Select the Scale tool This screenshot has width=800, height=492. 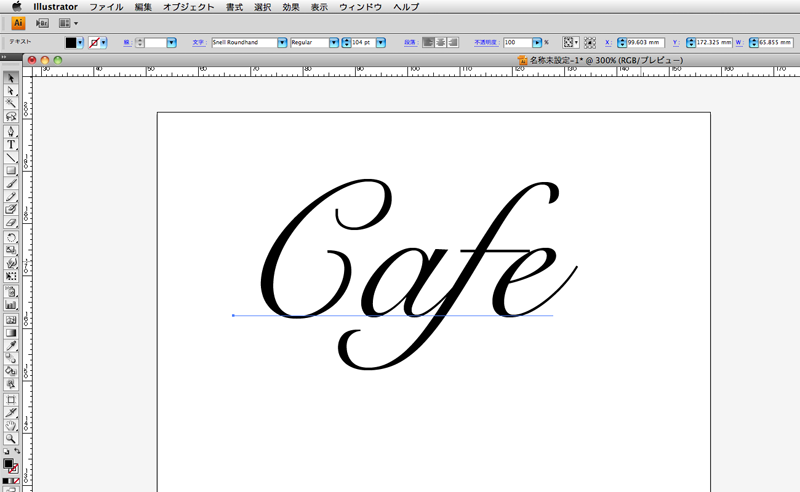(11, 250)
